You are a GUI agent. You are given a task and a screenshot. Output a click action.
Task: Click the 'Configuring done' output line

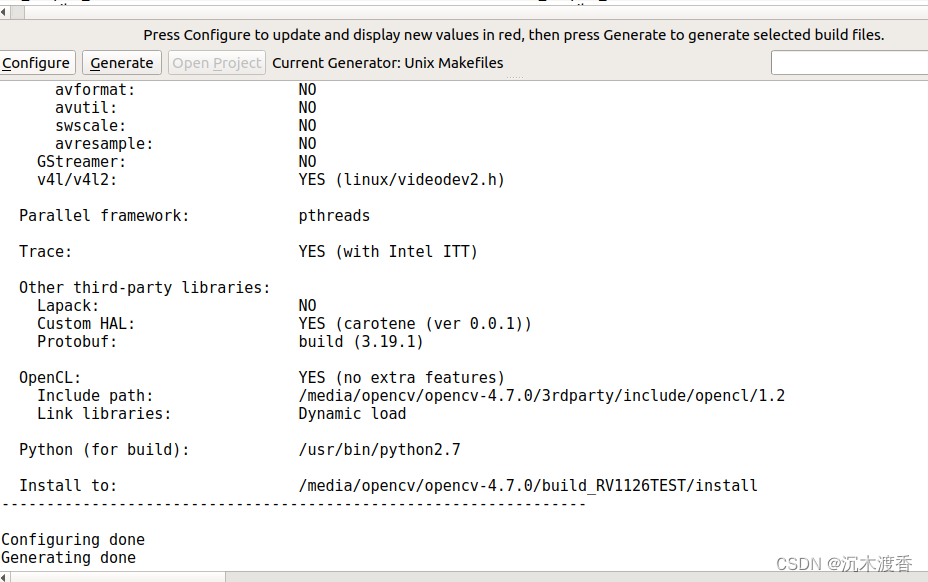click(x=73, y=539)
